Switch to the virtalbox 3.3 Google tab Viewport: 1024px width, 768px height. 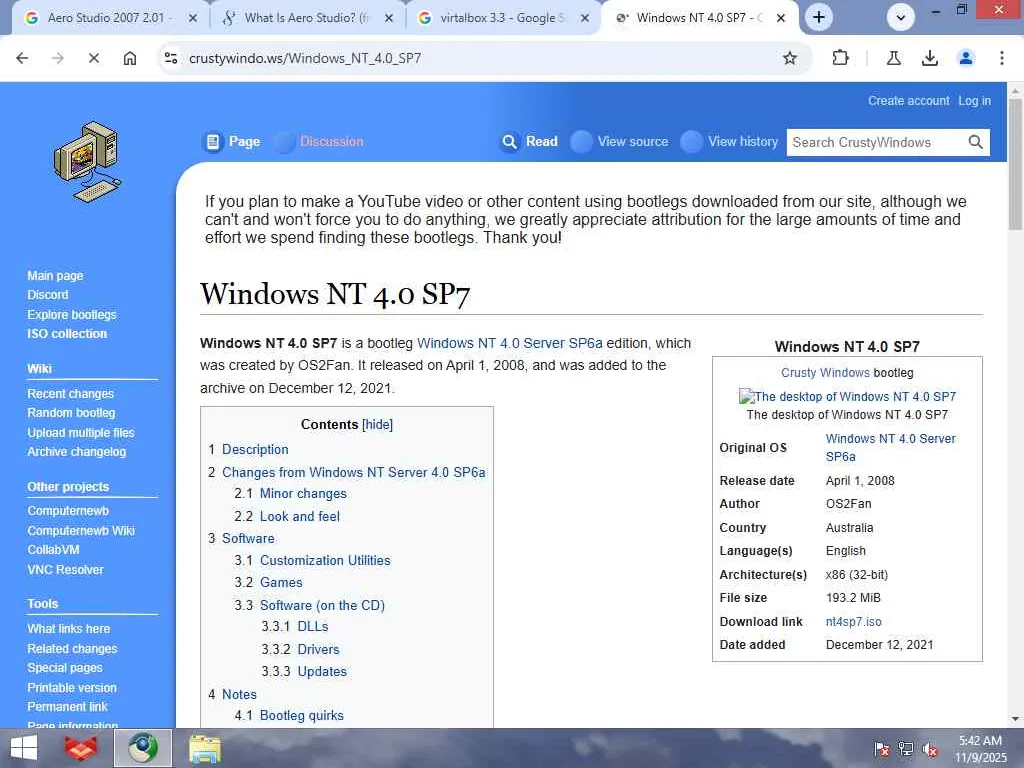(x=502, y=18)
